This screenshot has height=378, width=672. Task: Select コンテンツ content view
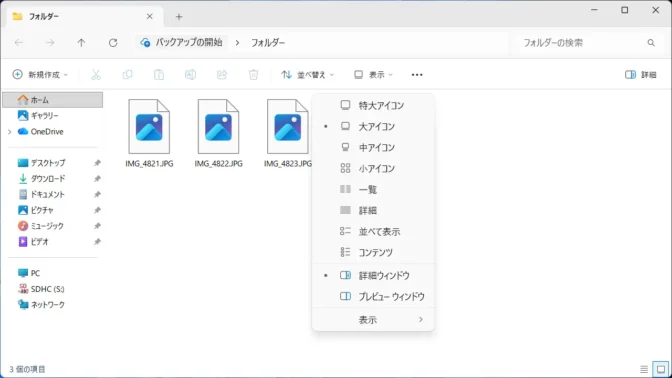pos(373,252)
